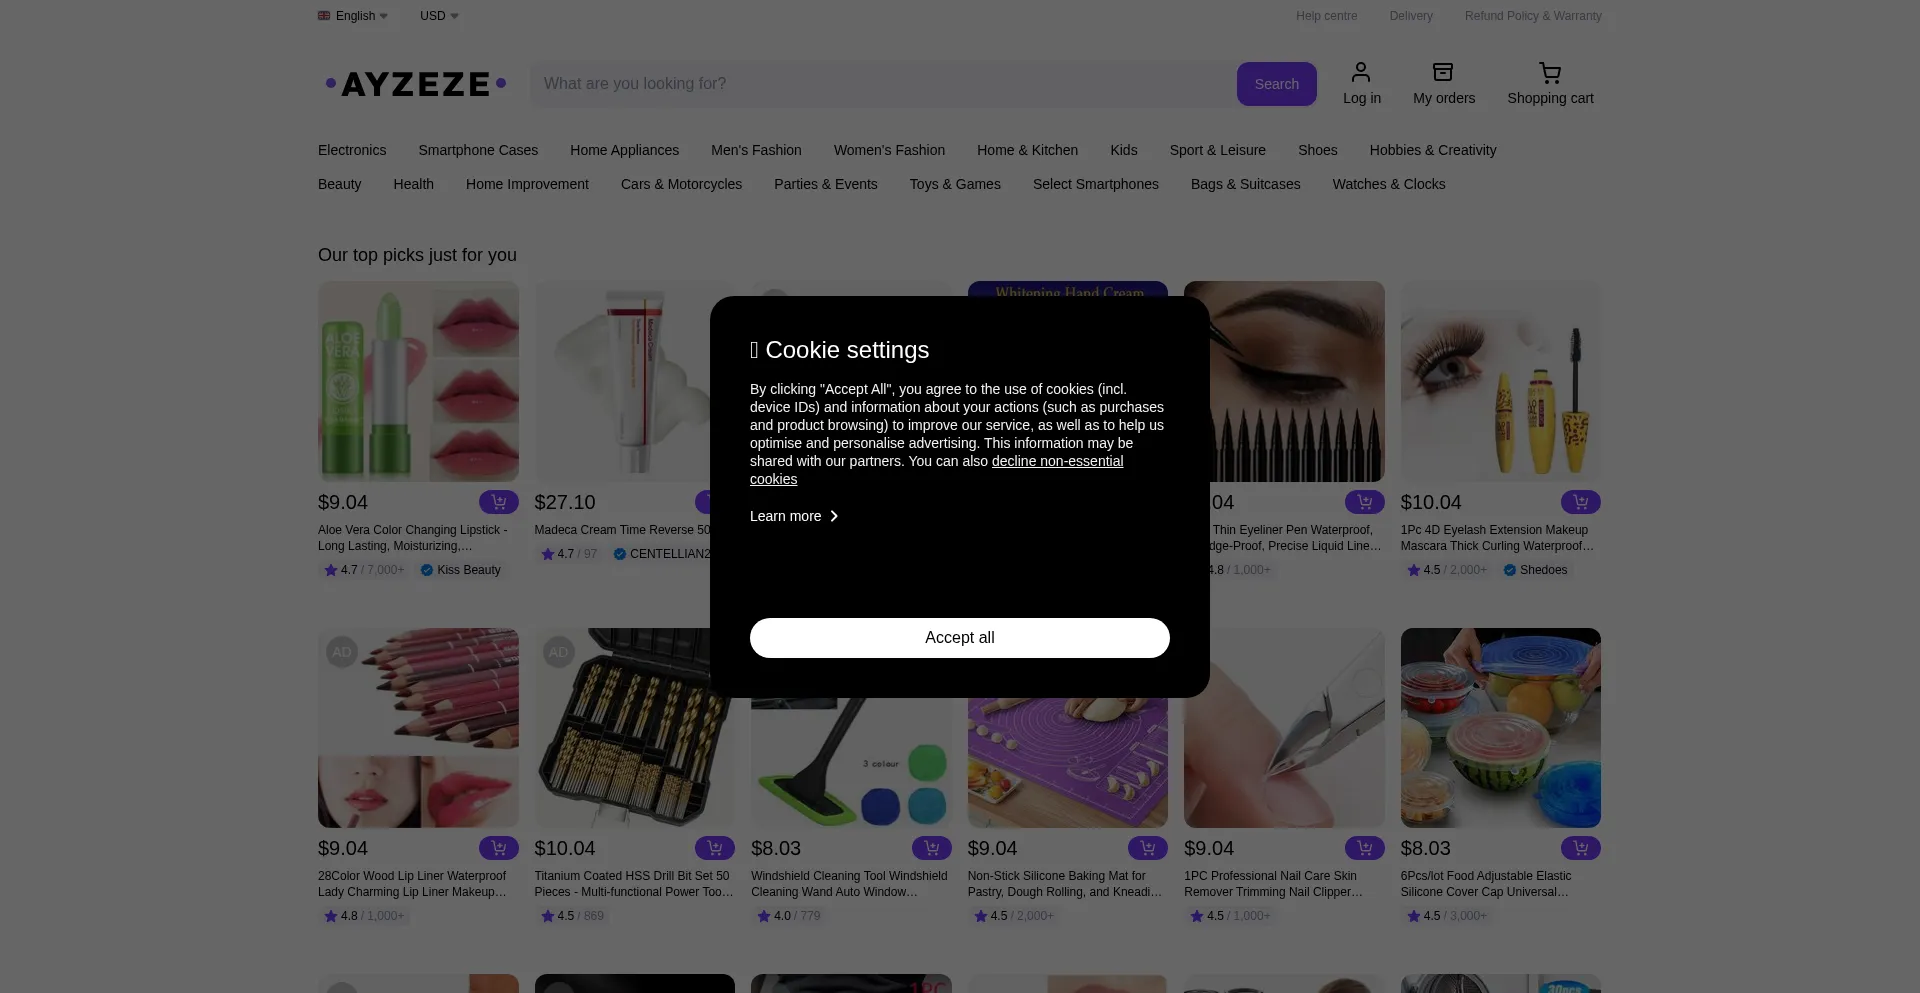Add Silicone Food Cover to cart
Viewport: 1920px width, 993px height.
(1580, 848)
